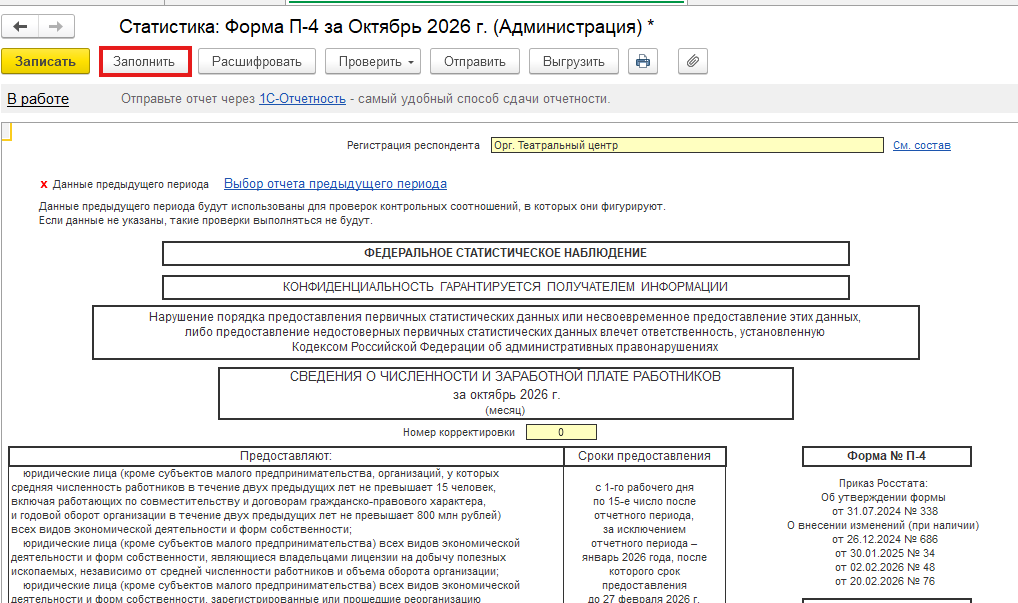Select the Сроки предоставления column header
Viewport: 1018px width, 603px height.
tap(645, 456)
